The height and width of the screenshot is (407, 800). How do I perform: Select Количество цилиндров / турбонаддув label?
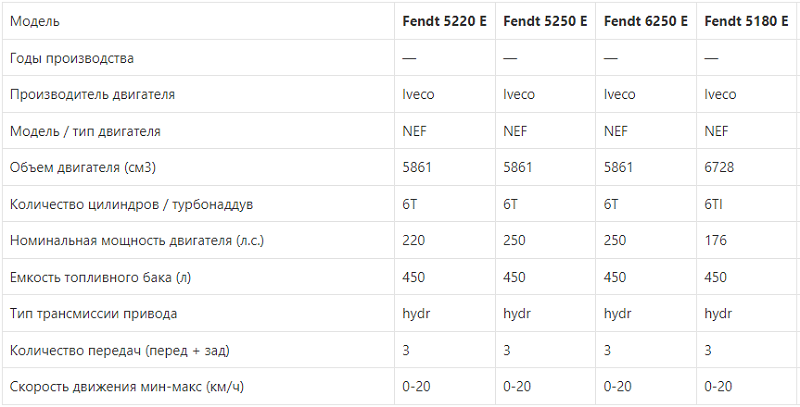tap(132, 205)
